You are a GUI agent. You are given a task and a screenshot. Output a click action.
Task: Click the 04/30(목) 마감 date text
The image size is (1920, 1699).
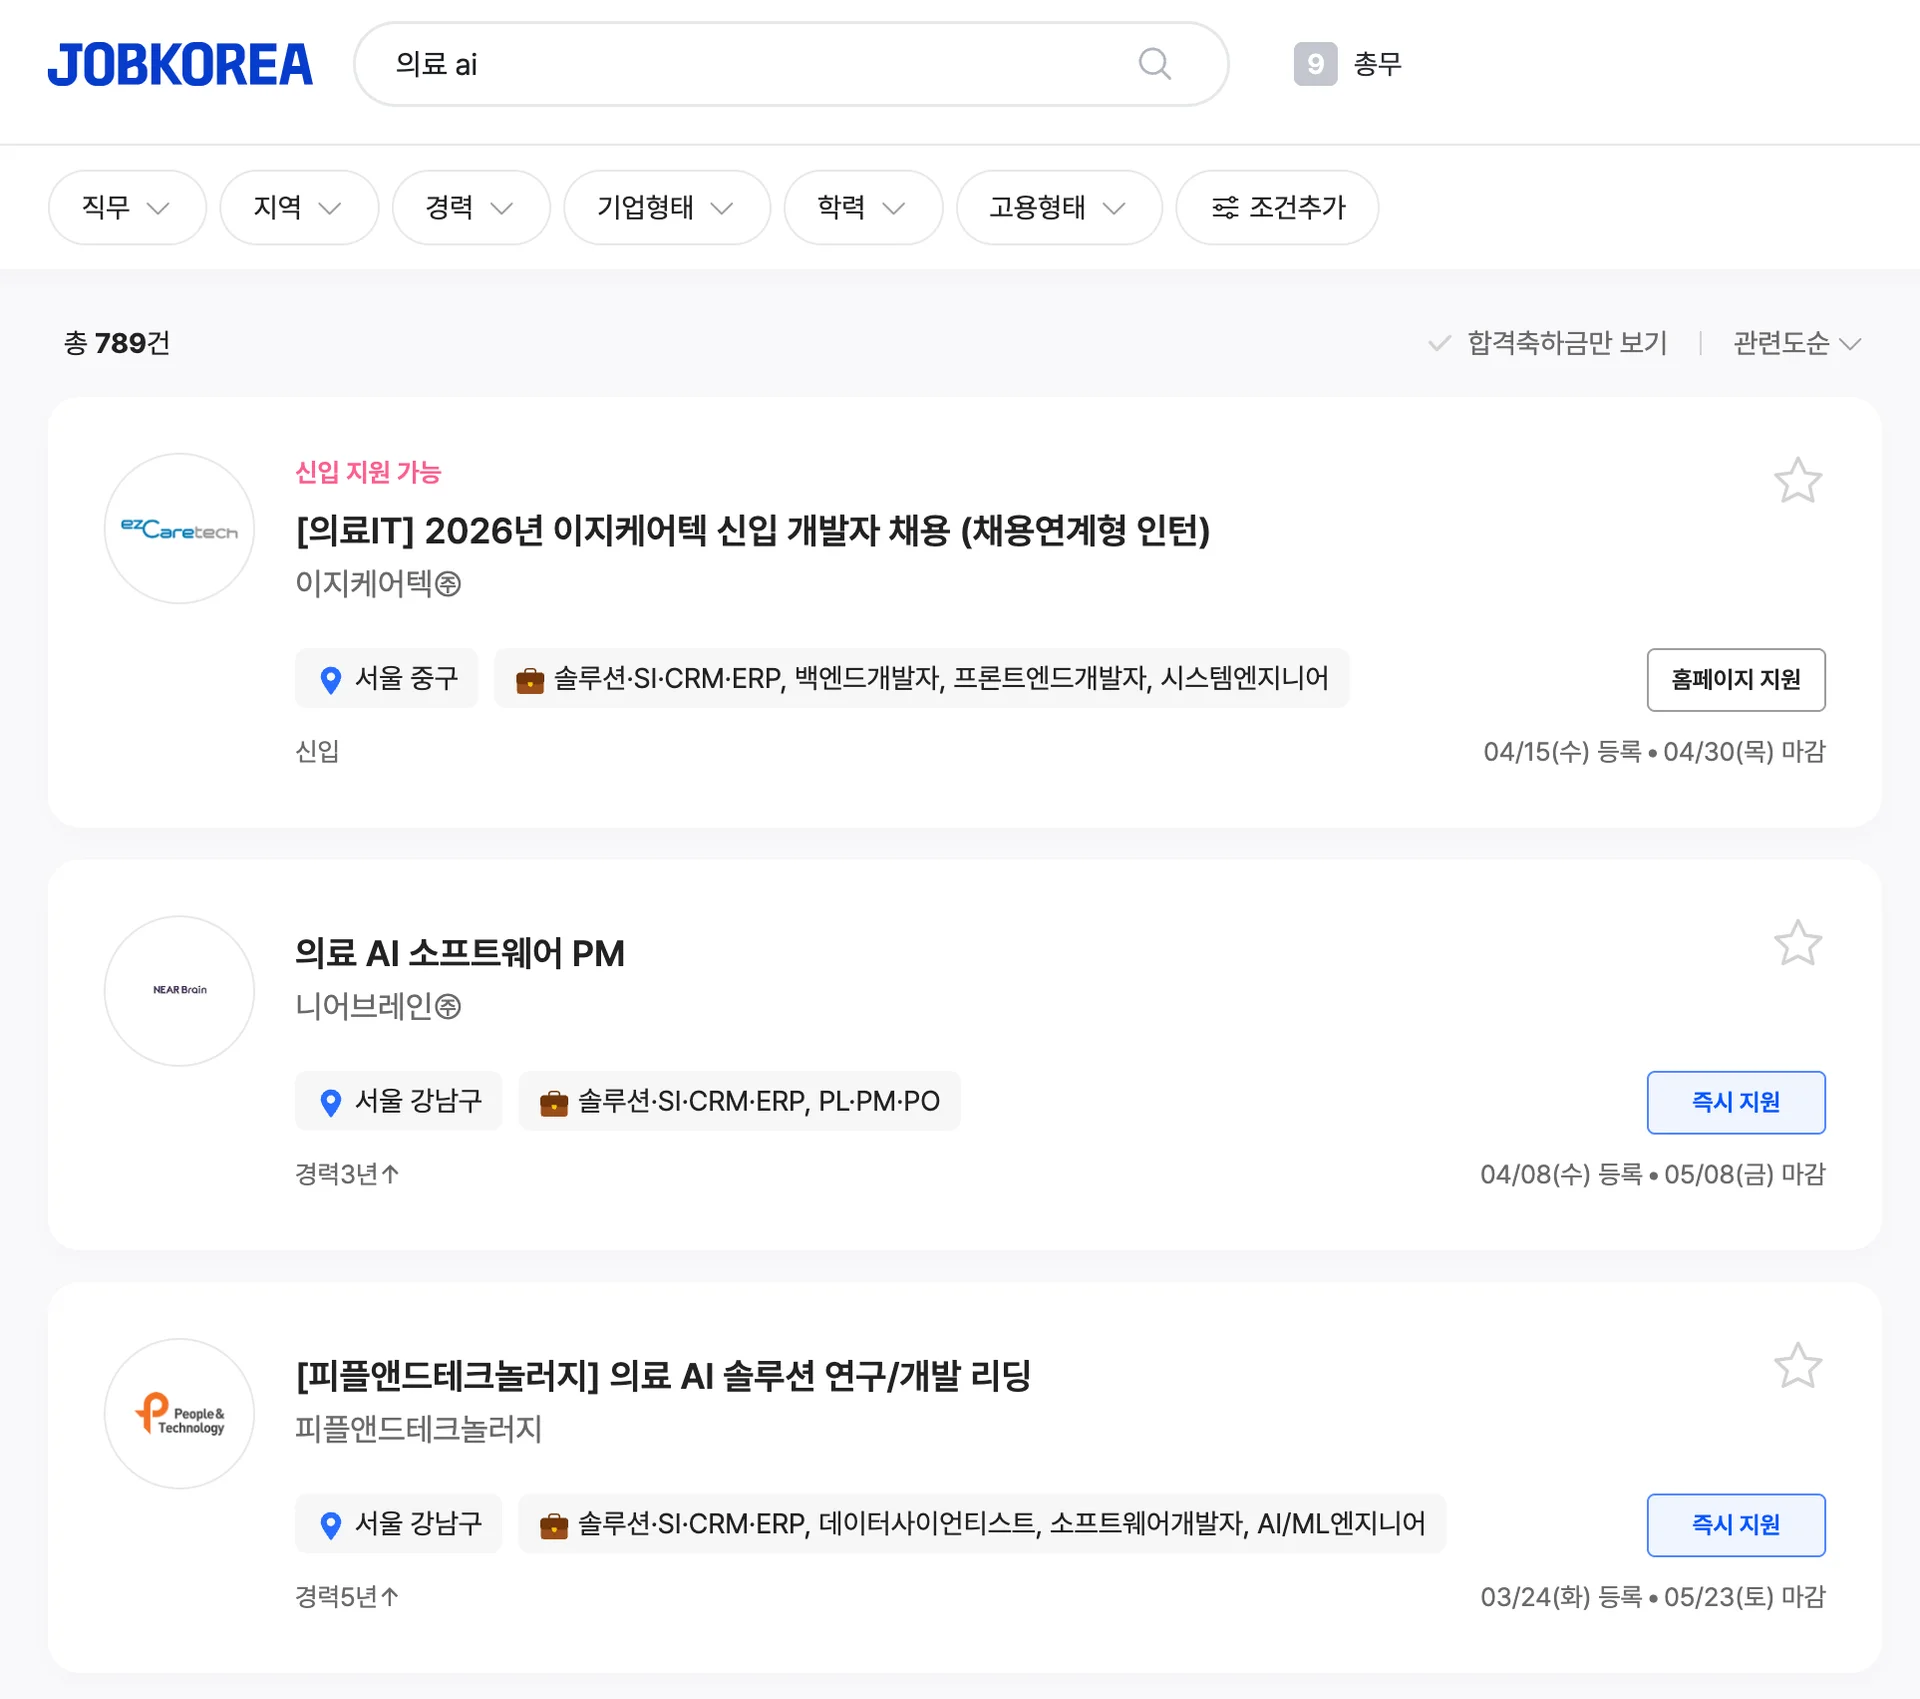pos(1744,751)
